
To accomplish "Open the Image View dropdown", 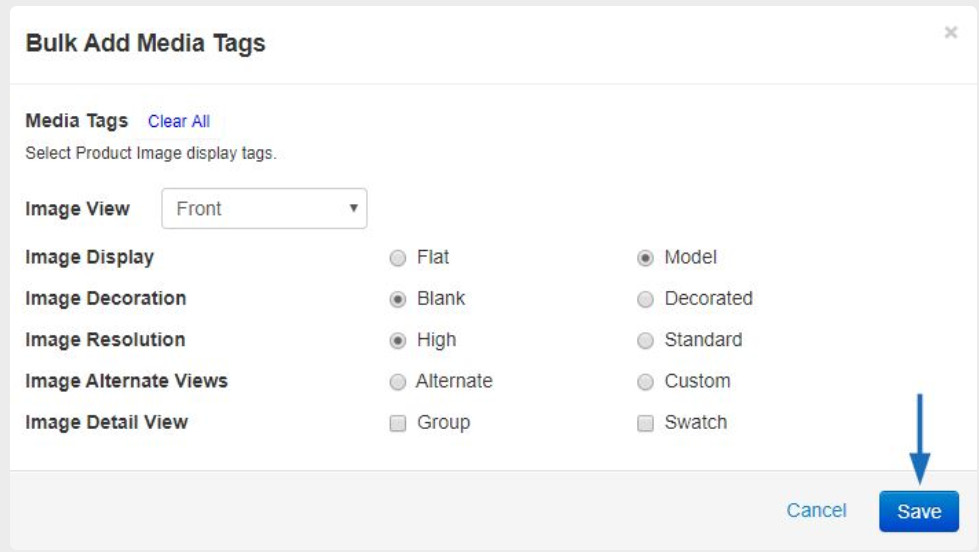I will point(264,209).
